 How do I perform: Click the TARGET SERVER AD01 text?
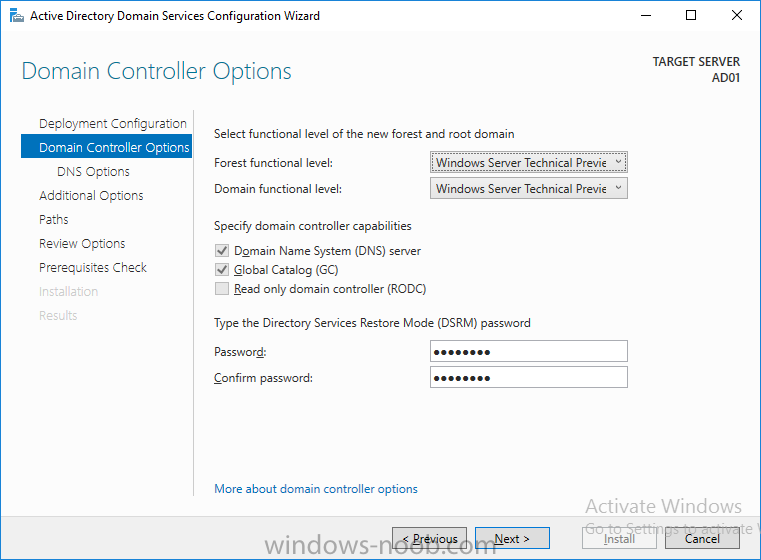(696, 69)
